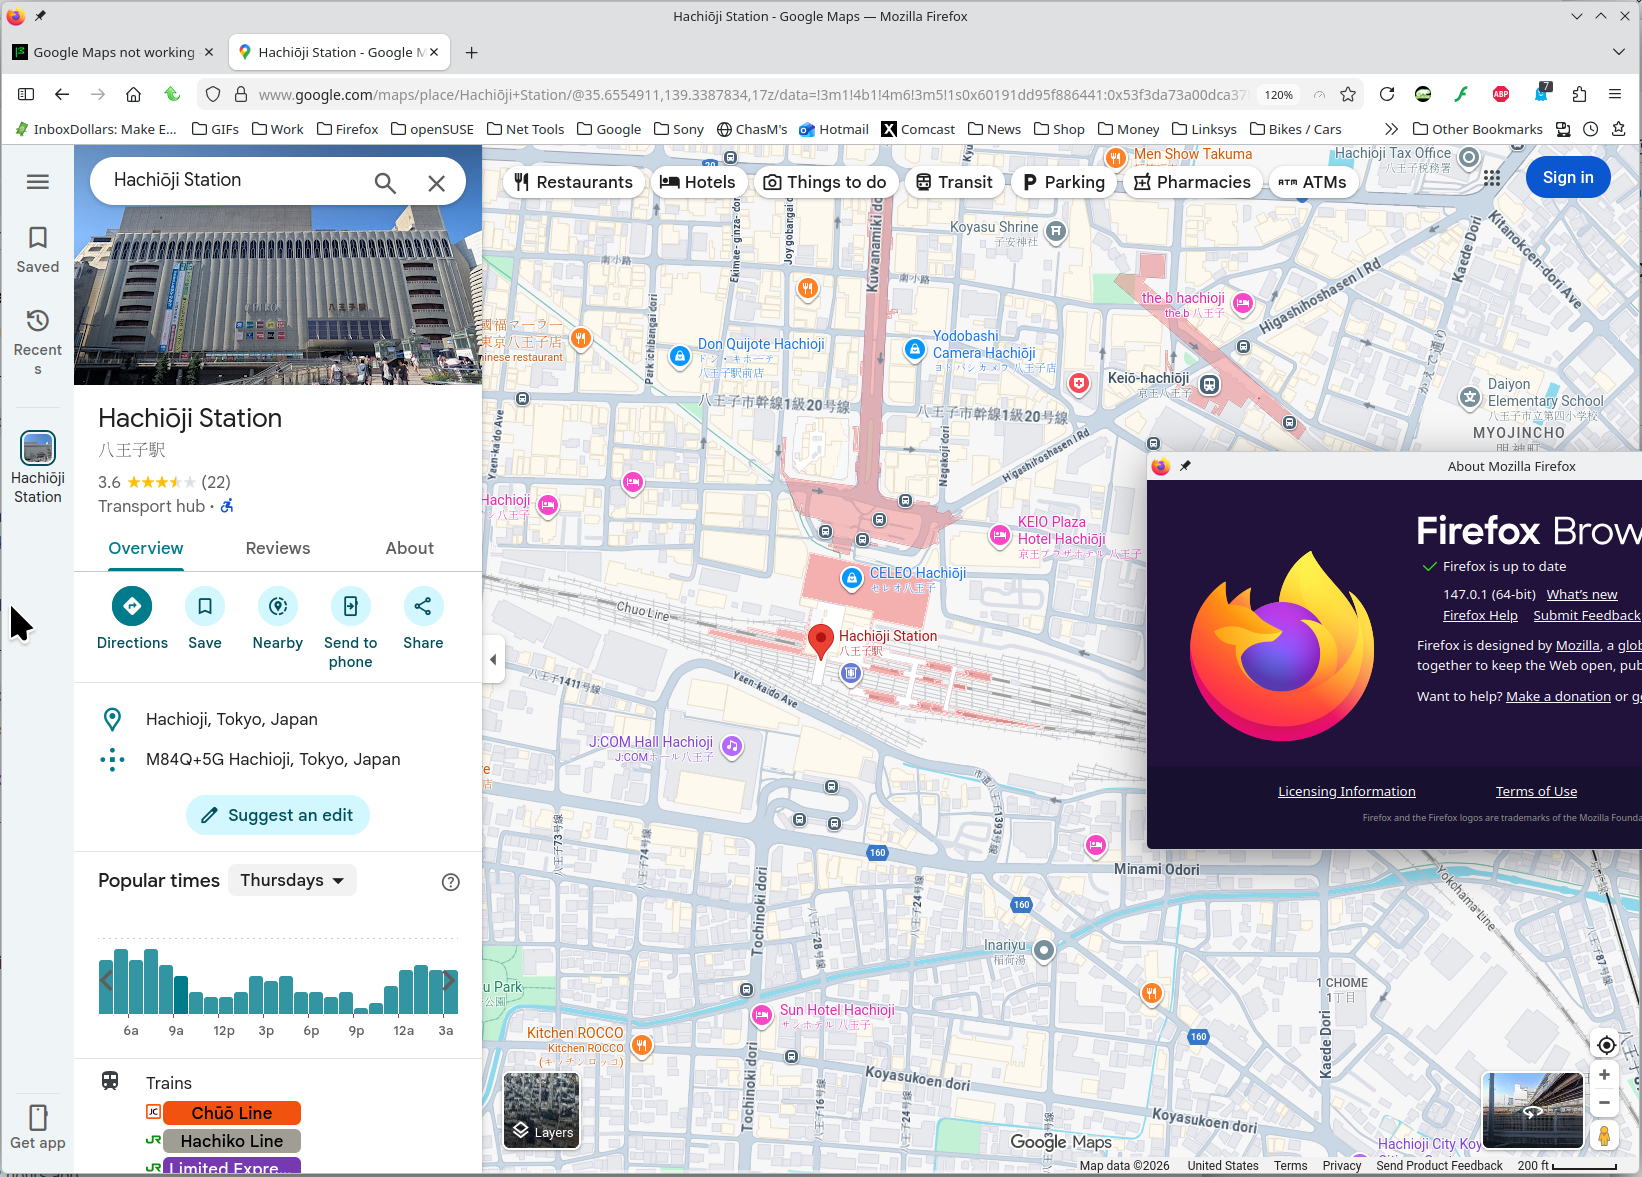
Task: Bookmark this page with star icon
Action: tap(1348, 94)
